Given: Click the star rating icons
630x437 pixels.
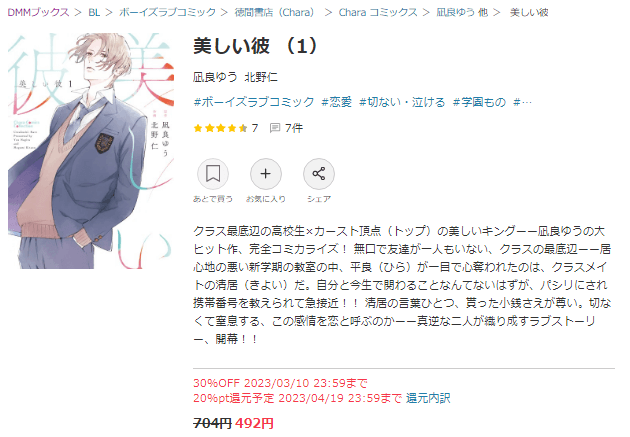Looking at the screenshot, I should (220, 128).
